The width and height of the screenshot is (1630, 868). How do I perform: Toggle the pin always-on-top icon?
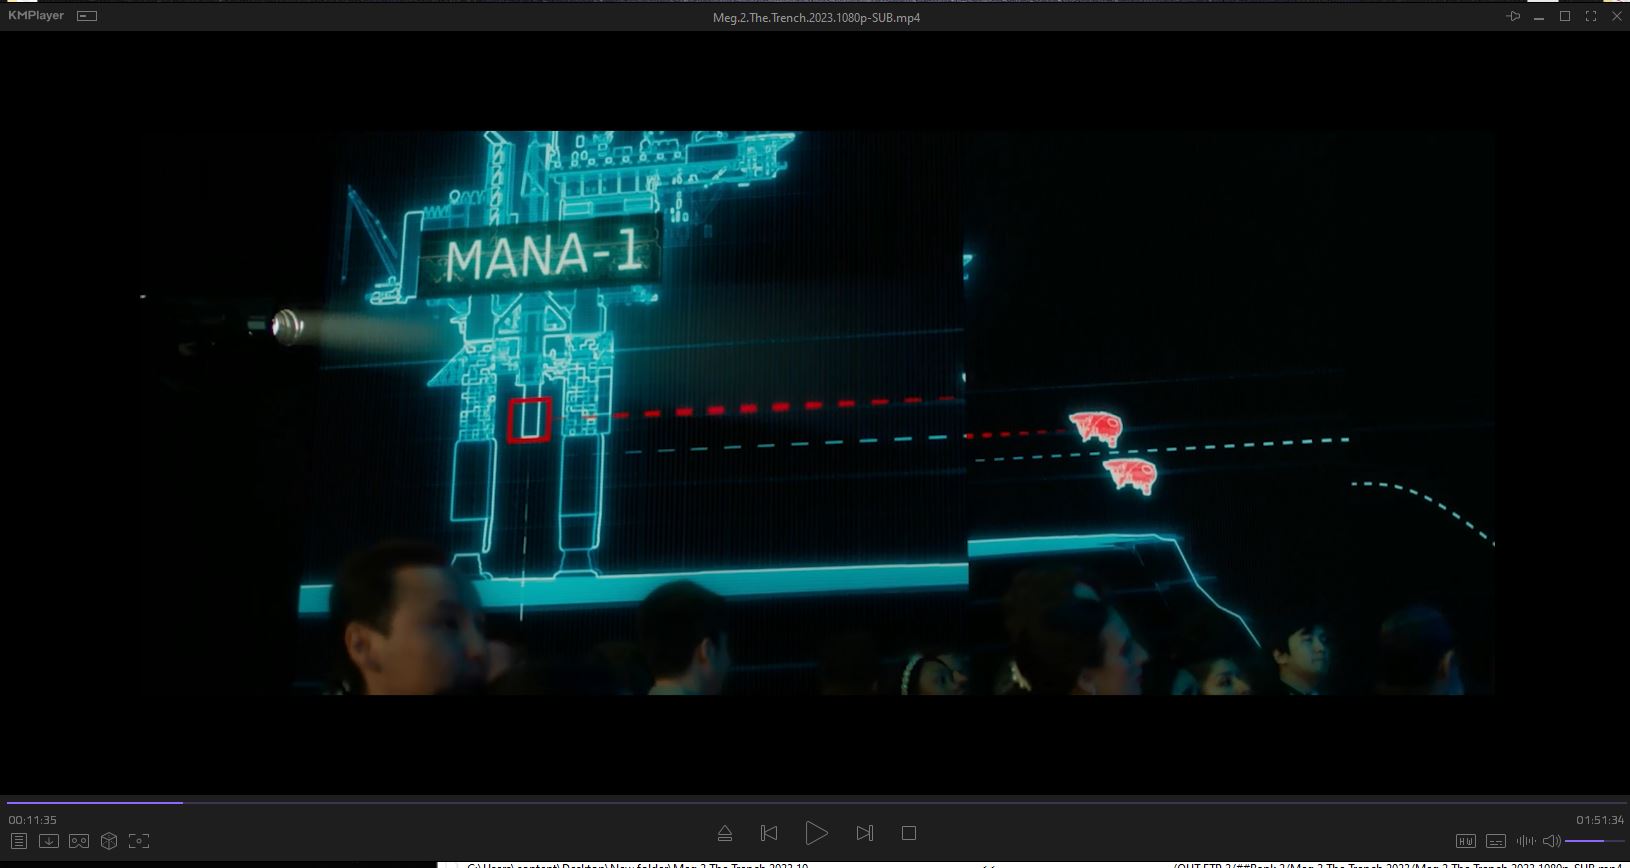coord(1513,16)
